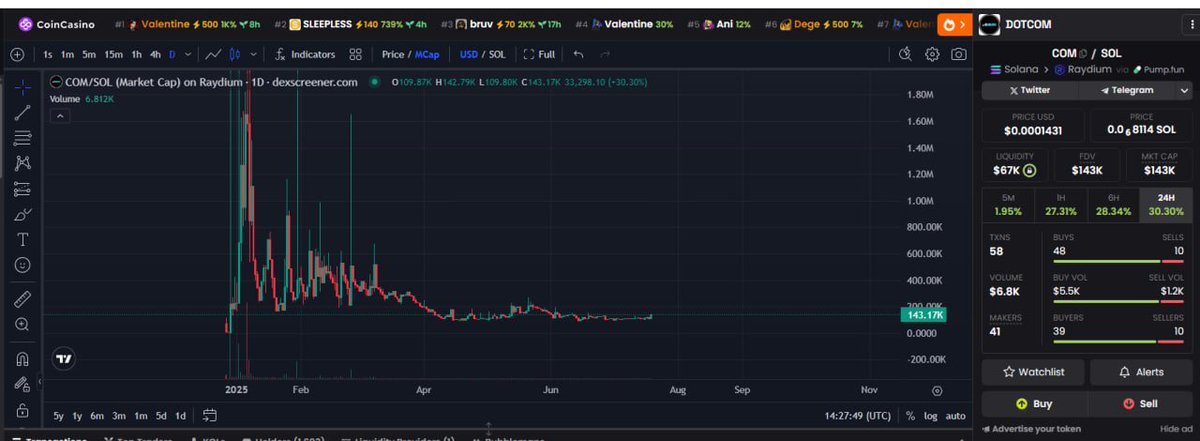Set chart currency to SOL
The image size is (1200, 441).
point(496,54)
